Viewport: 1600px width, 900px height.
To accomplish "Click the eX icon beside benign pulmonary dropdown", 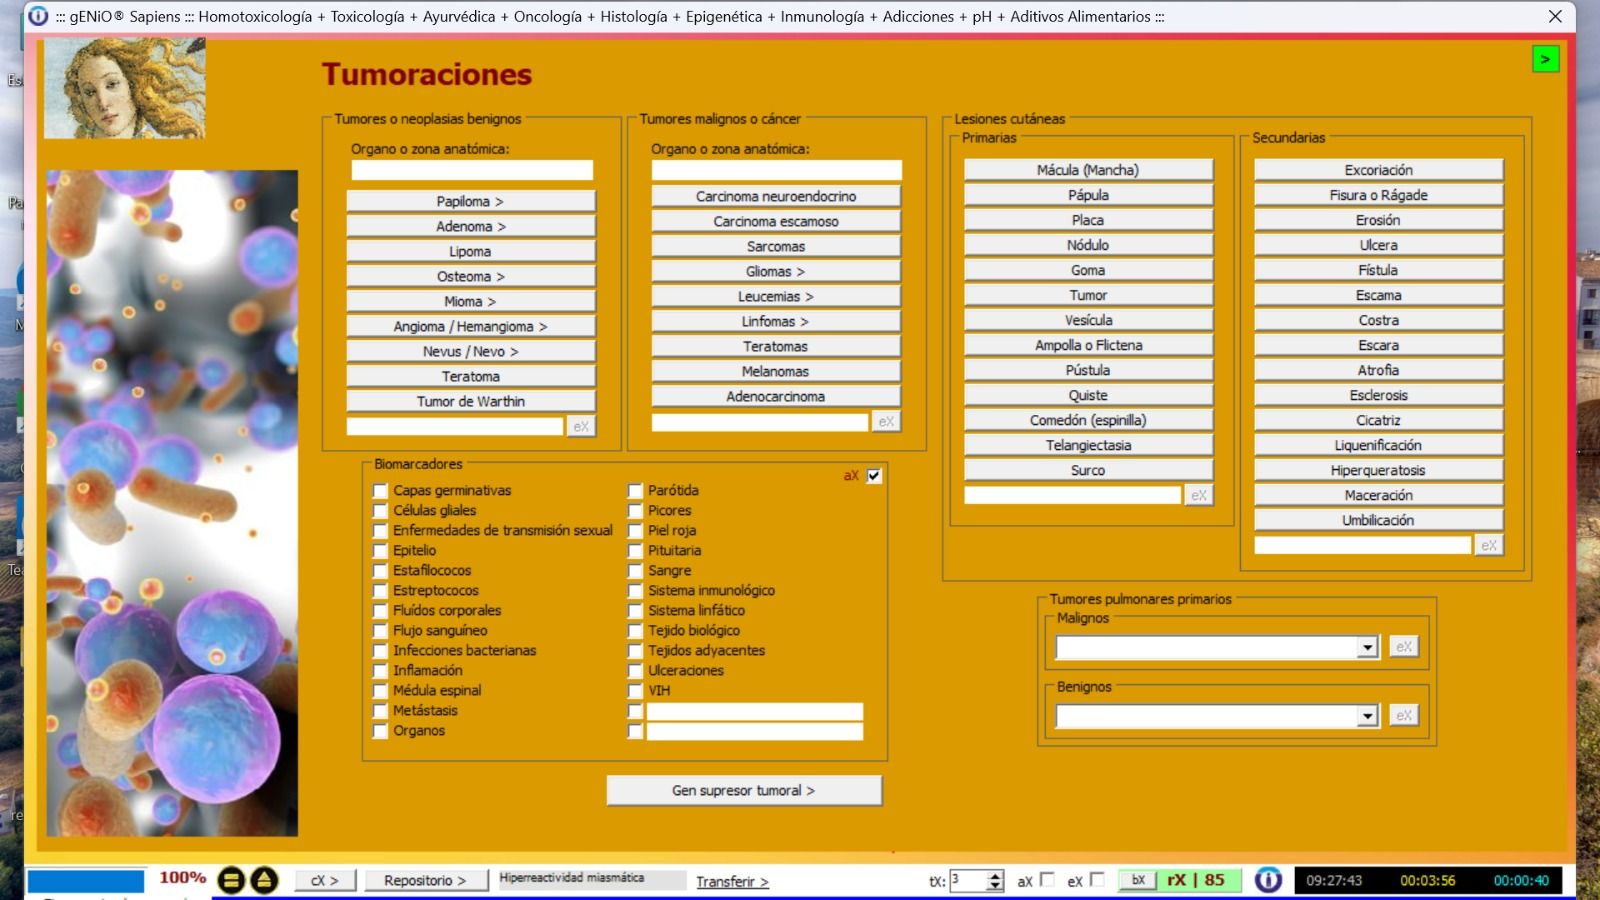I will (1403, 716).
